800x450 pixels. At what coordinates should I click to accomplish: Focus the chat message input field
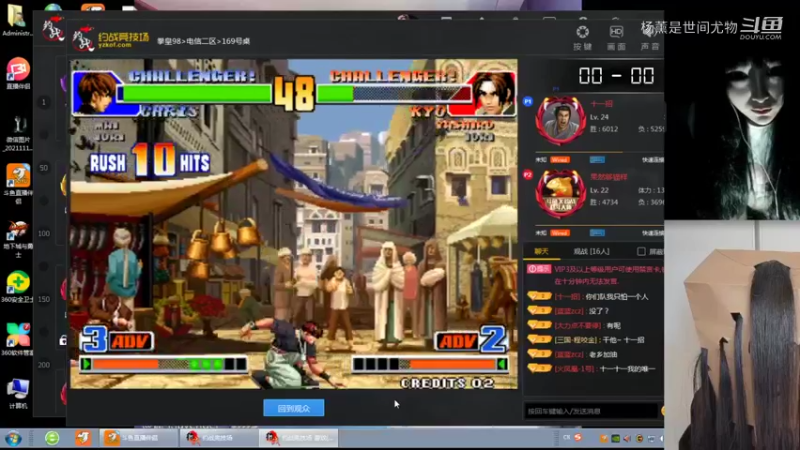[591, 411]
